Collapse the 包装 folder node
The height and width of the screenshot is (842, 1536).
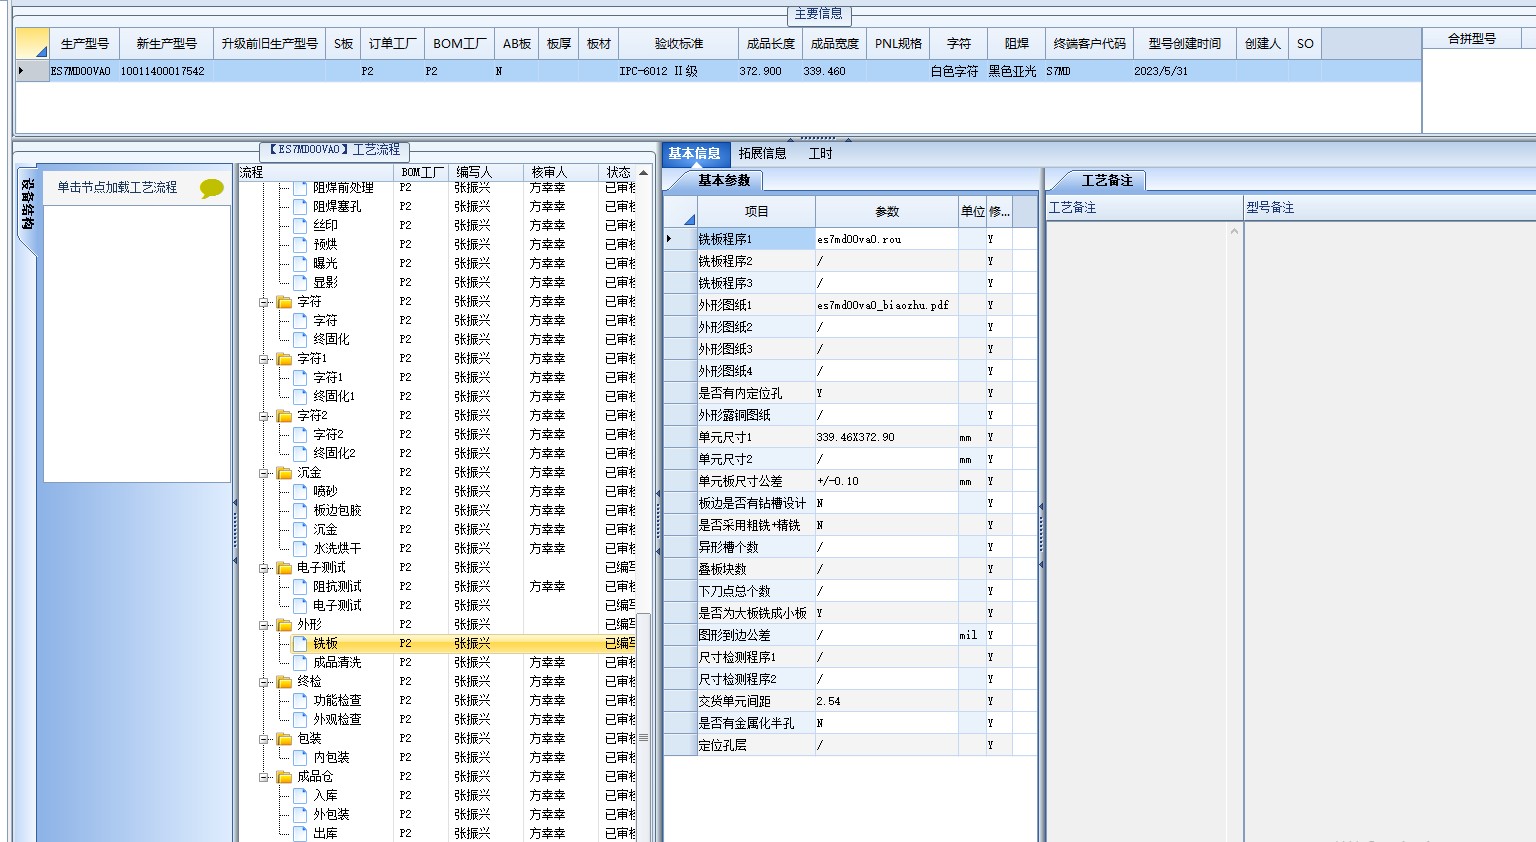(x=265, y=739)
